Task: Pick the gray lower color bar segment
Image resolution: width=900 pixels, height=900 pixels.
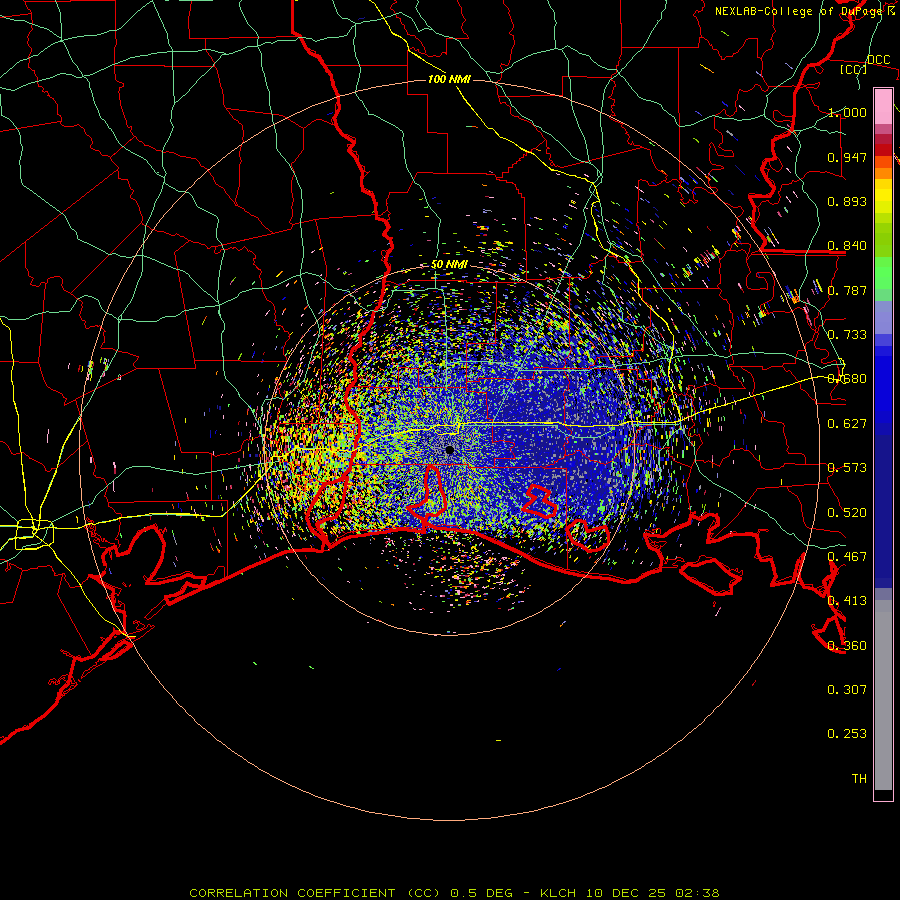Action: pos(883,695)
